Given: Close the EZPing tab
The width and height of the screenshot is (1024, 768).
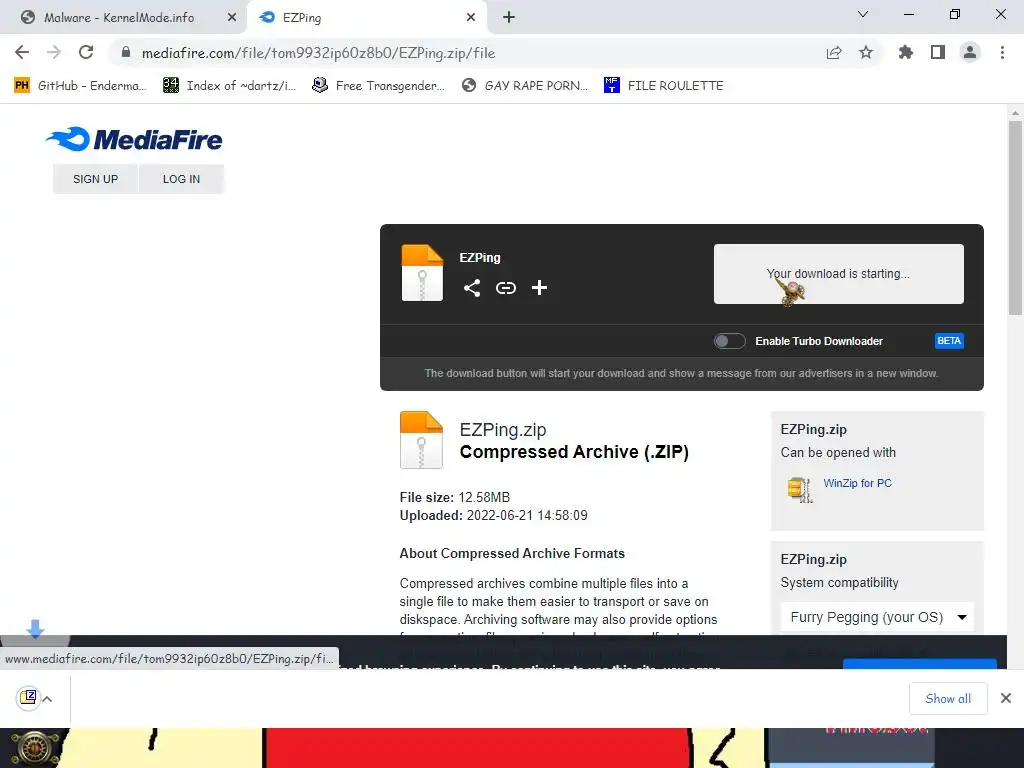Looking at the screenshot, I should coord(471,18).
